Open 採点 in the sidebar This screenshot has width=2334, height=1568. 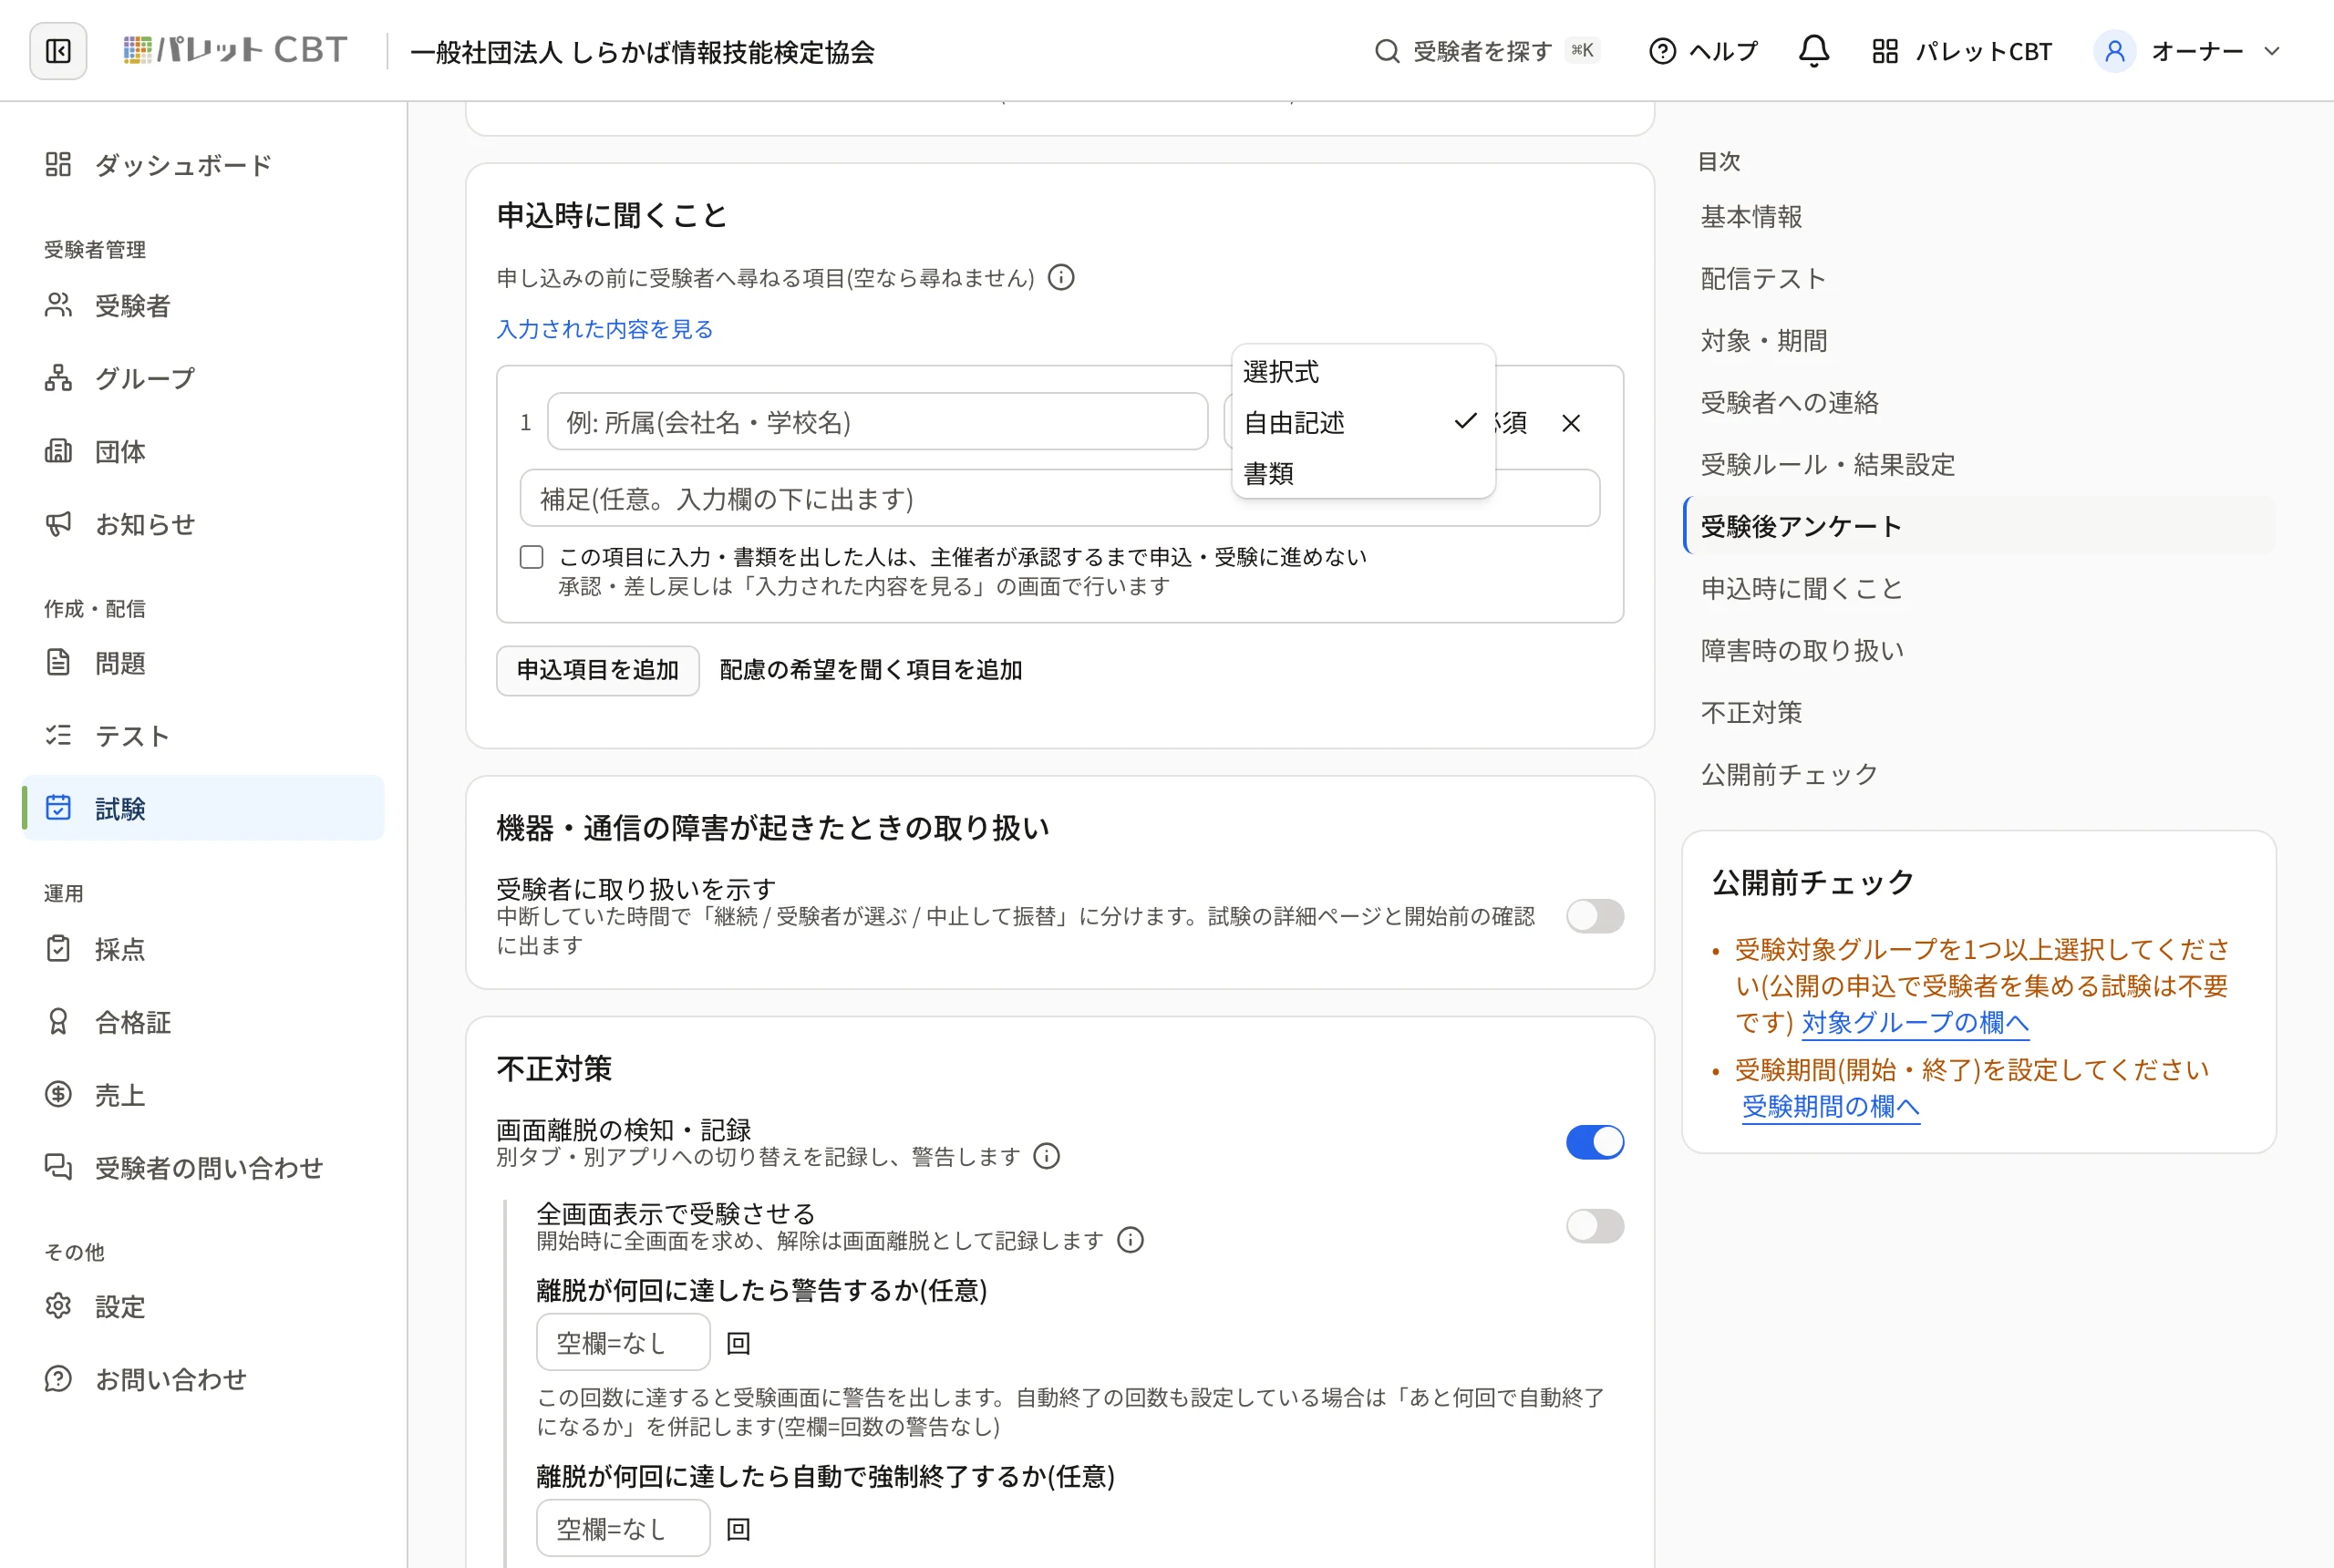[203, 949]
